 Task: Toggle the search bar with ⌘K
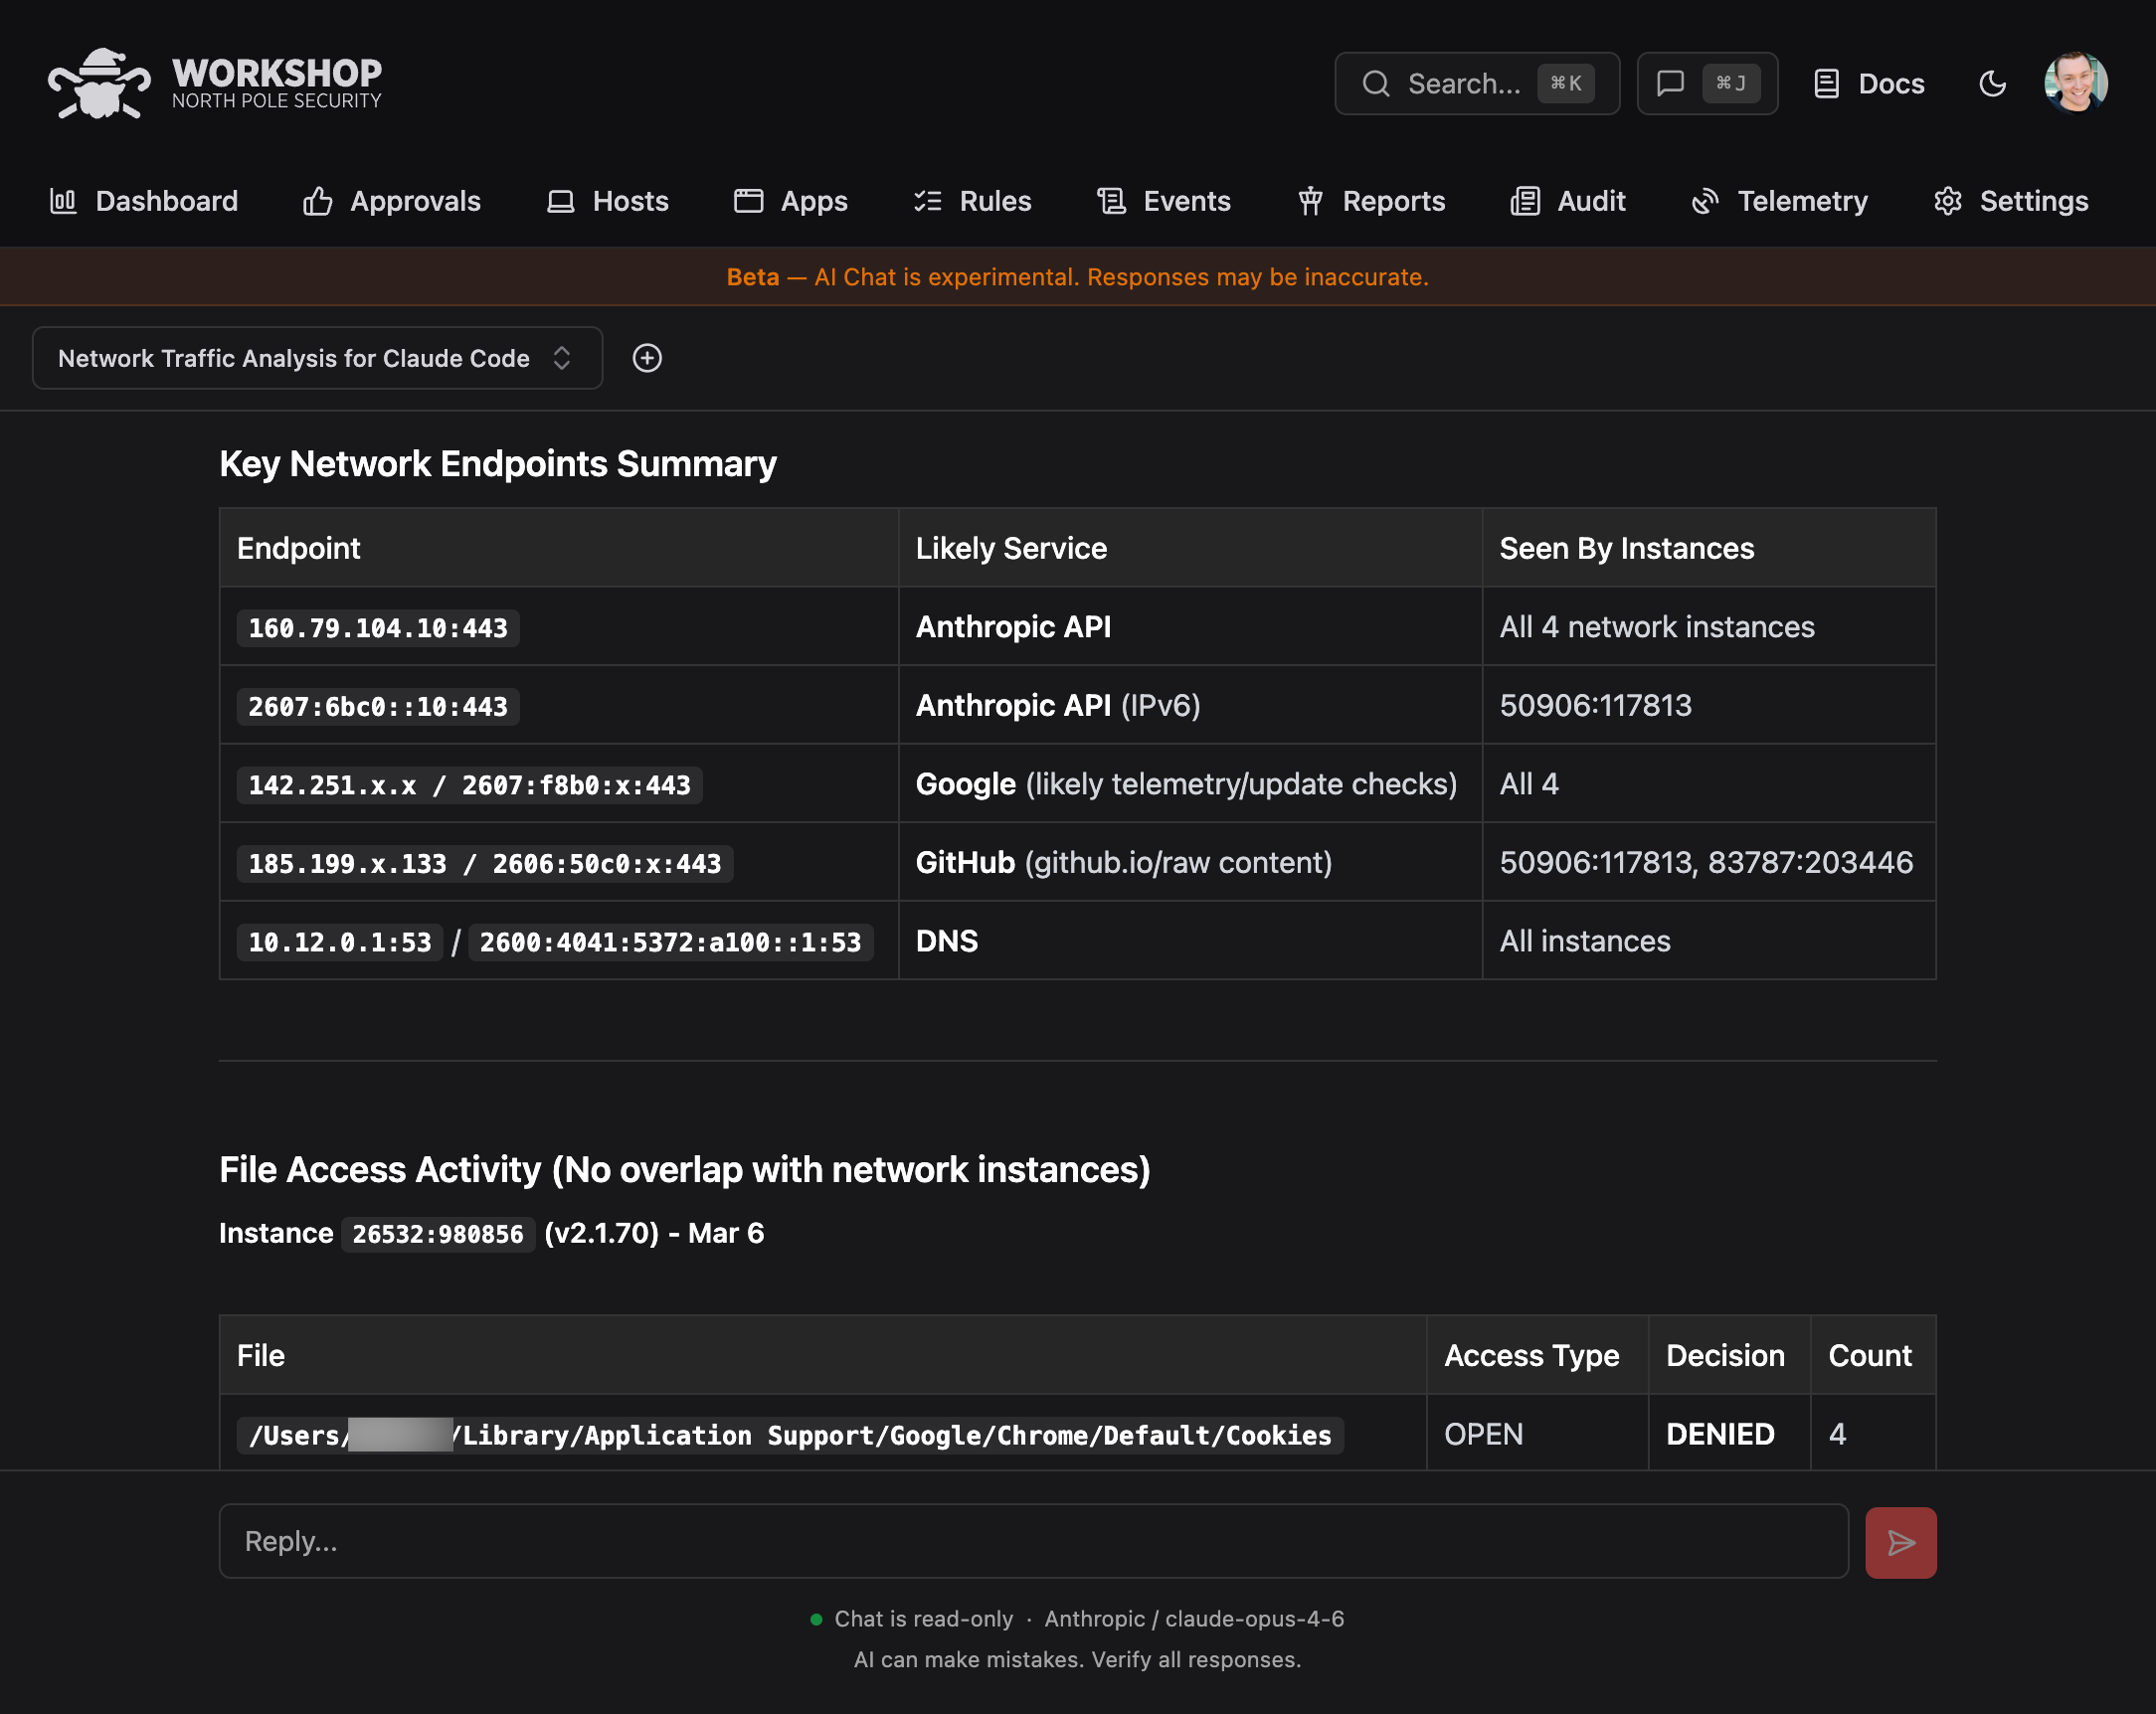pyautogui.click(x=1477, y=84)
